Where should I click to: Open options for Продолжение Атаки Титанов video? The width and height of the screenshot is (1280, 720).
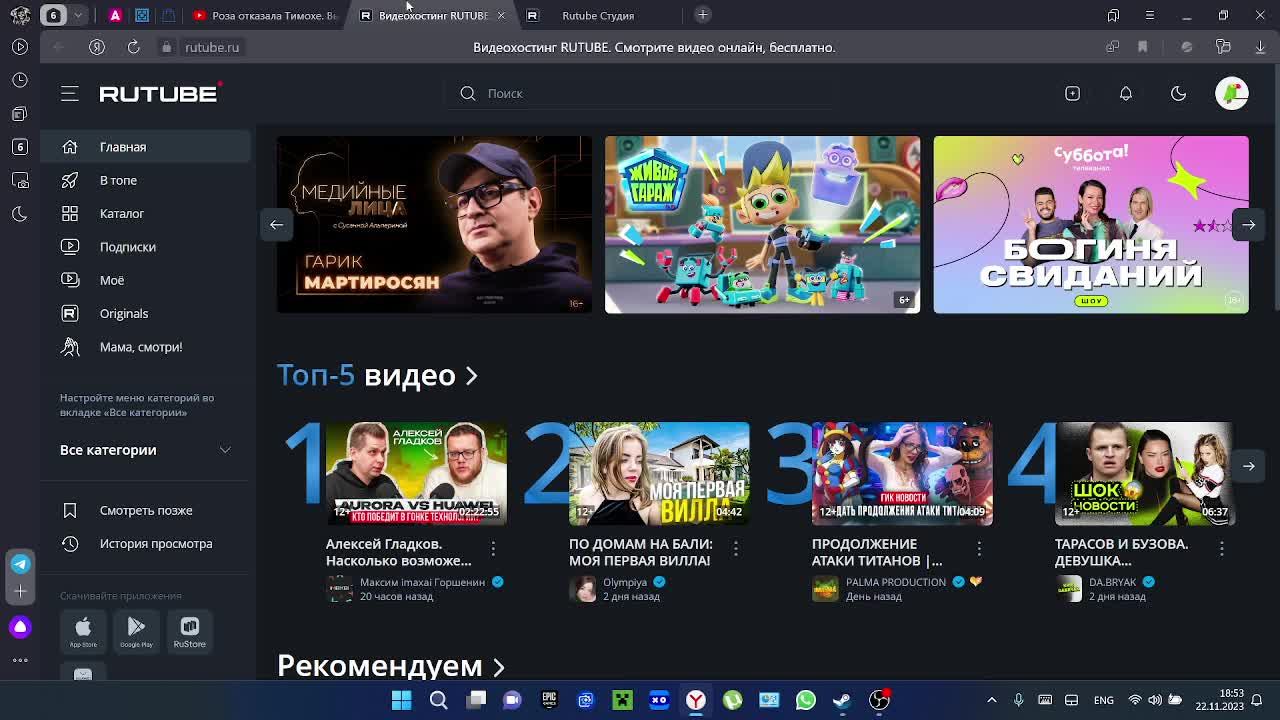(x=979, y=548)
